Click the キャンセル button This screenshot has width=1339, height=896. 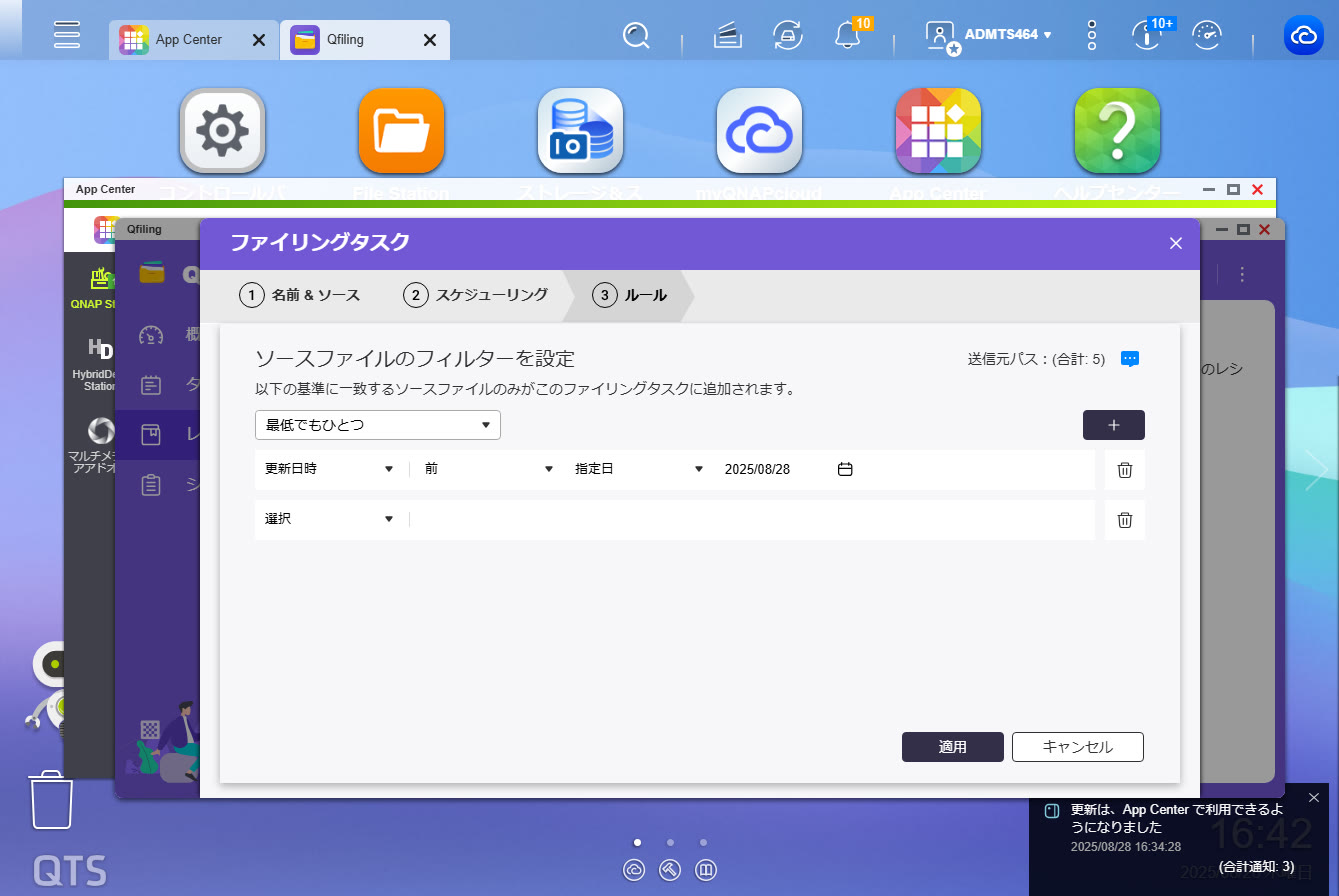tap(1077, 747)
